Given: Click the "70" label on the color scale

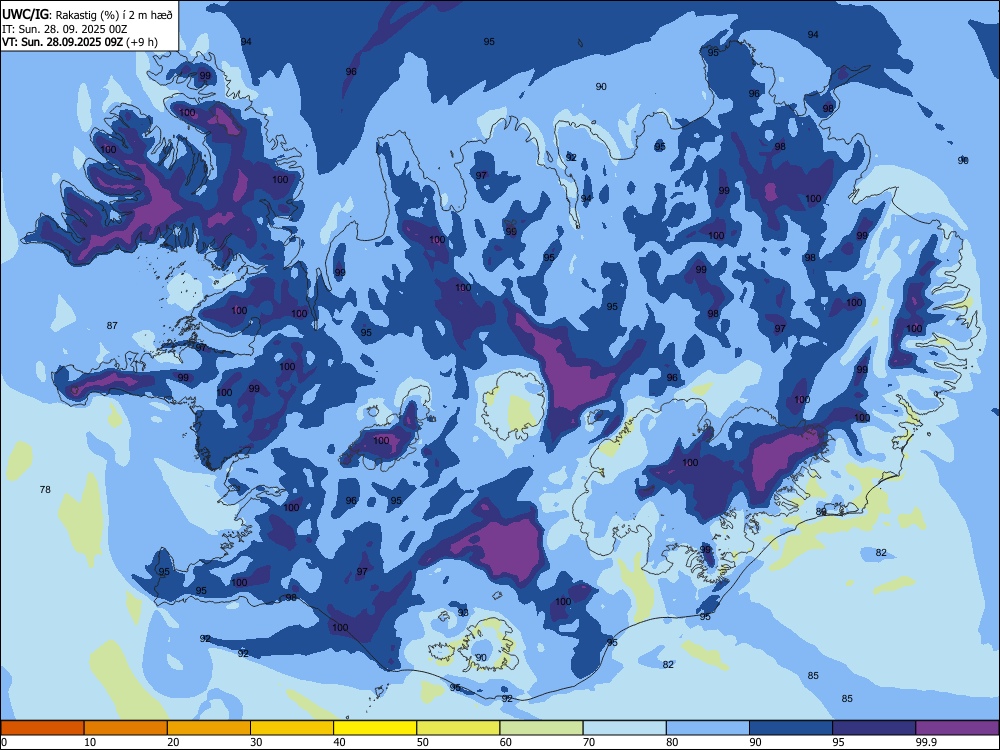Looking at the screenshot, I should 589,742.
